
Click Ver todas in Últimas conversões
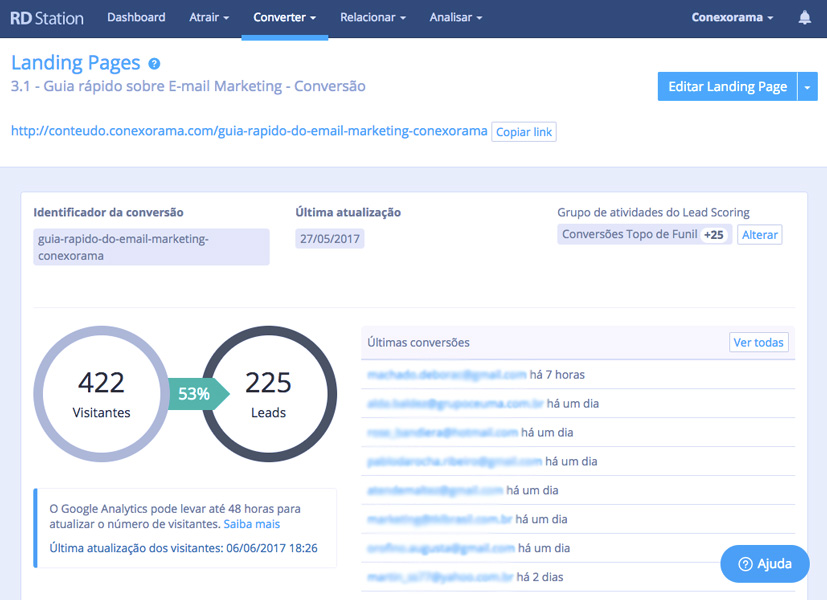(x=758, y=343)
